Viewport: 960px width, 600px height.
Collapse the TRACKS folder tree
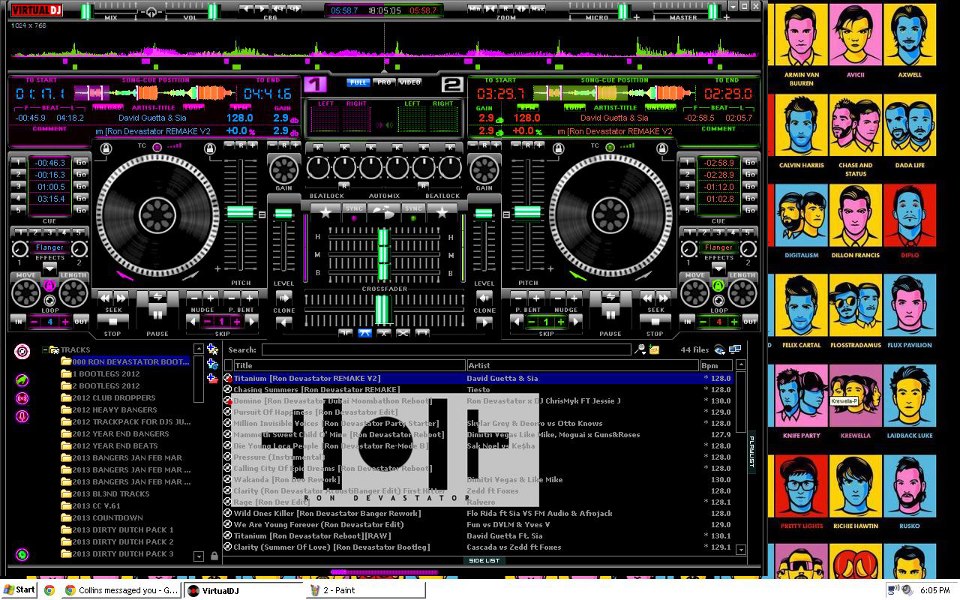point(46,350)
